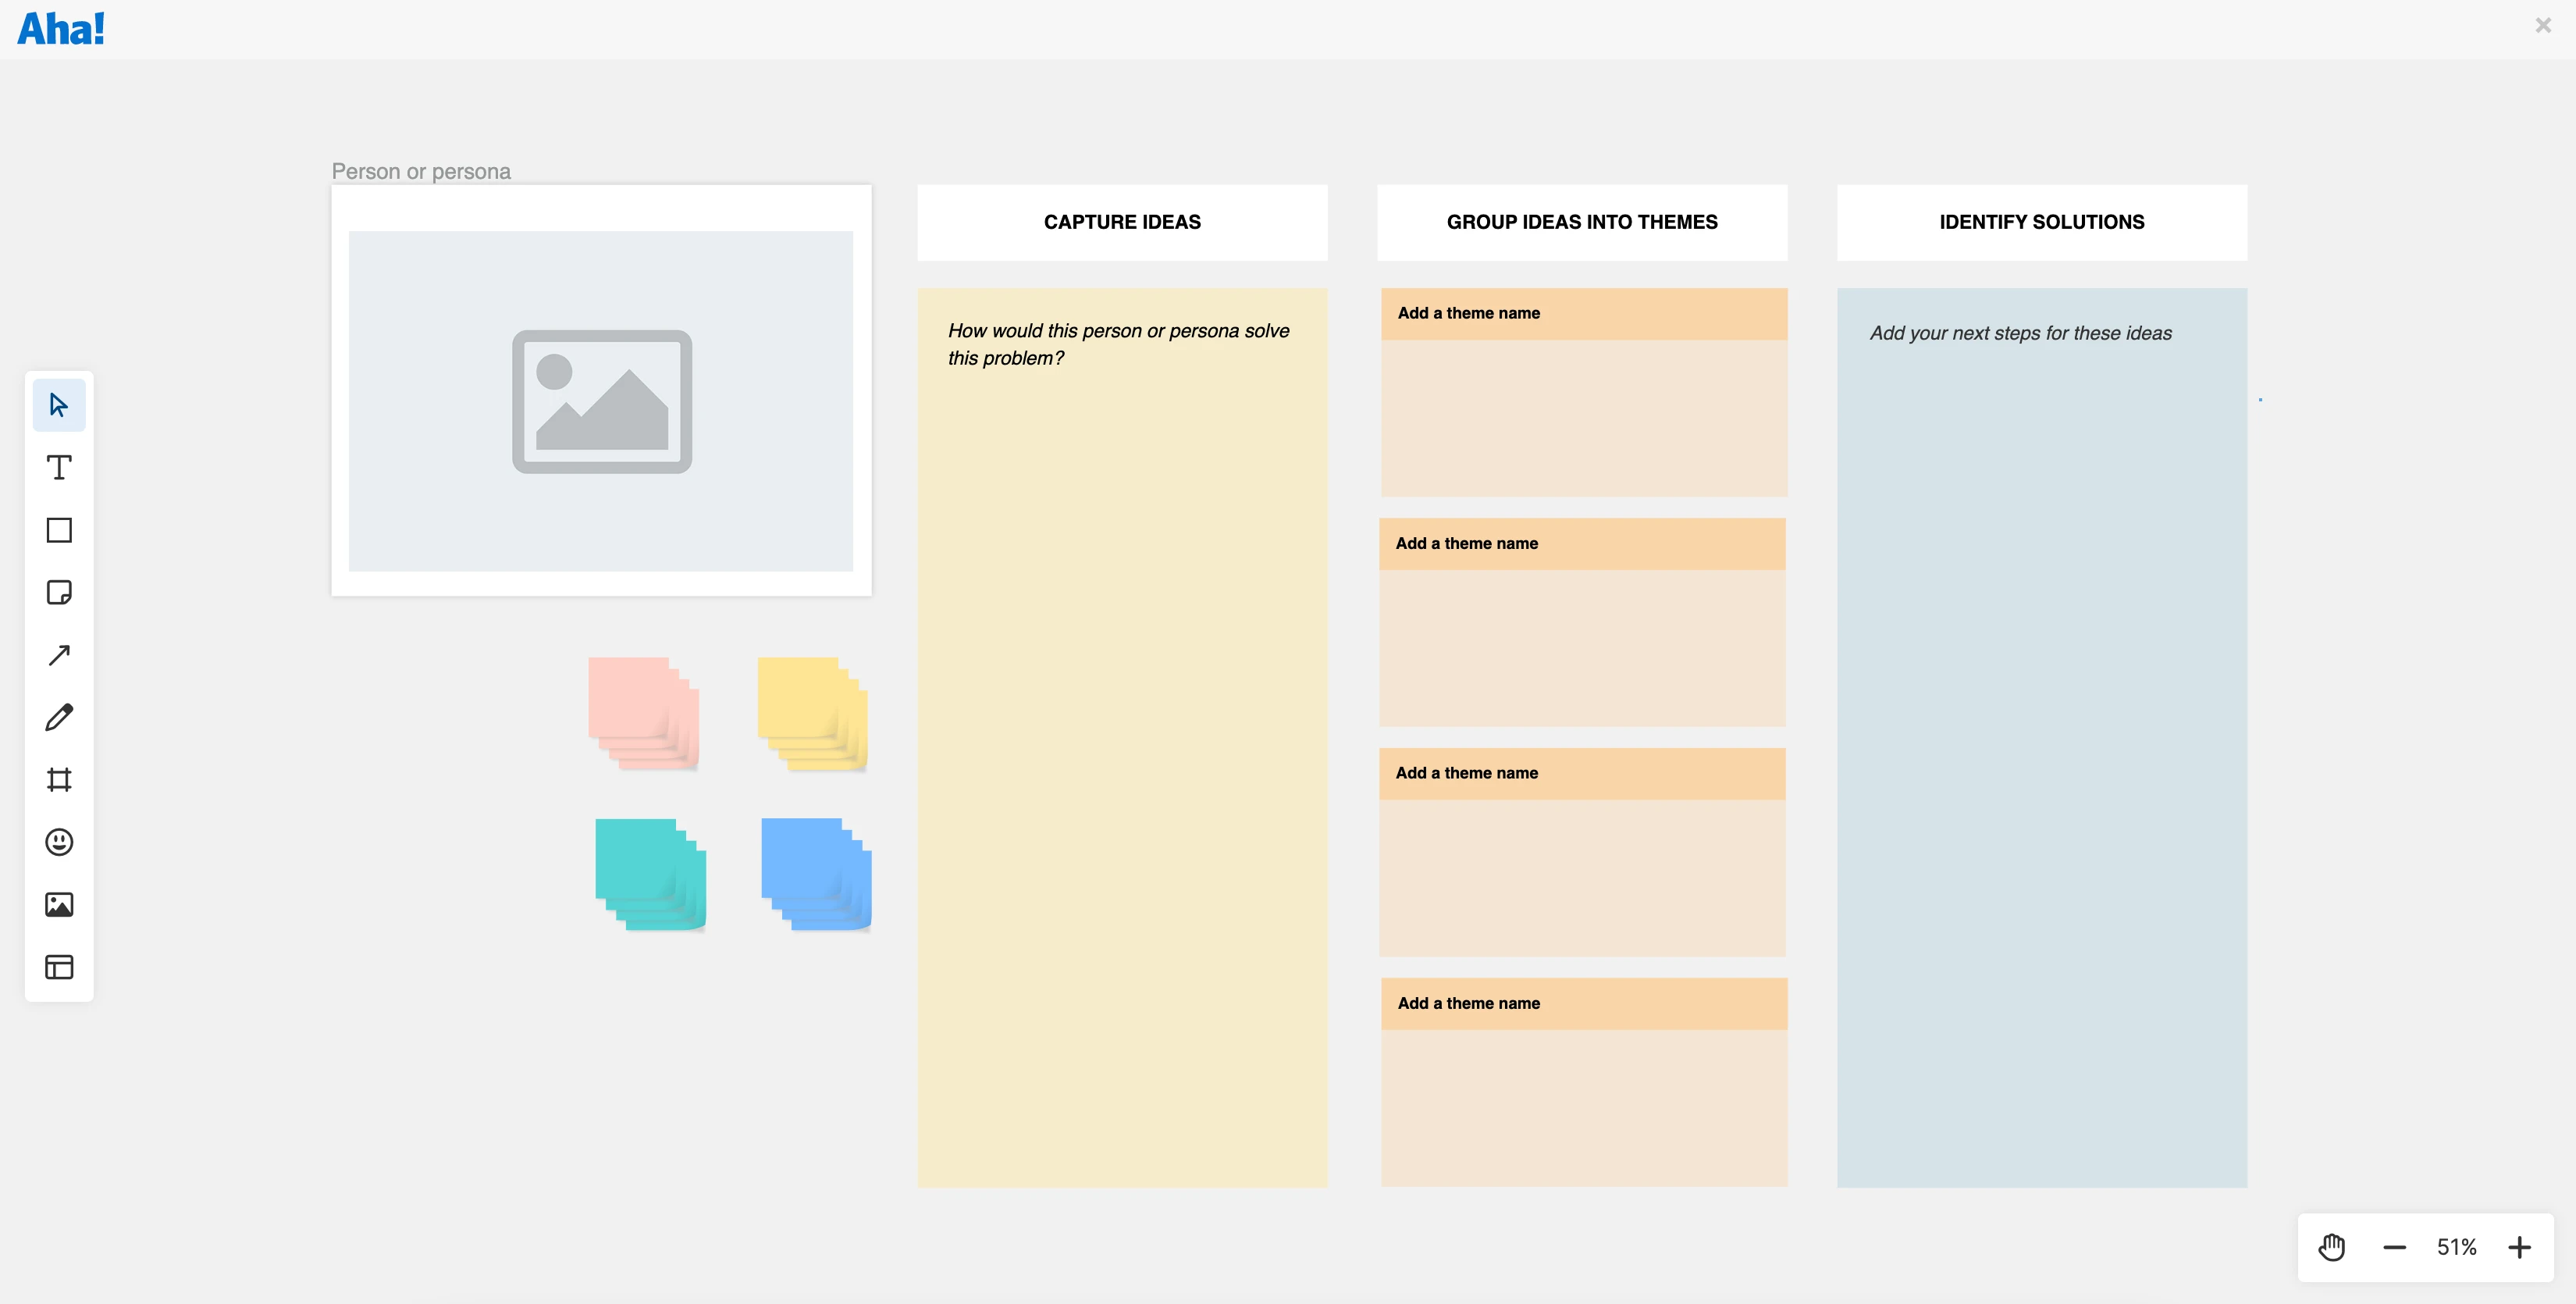Image resolution: width=2576 pixels, height=1304 pixels.
Task: Select the blue sticky note stack
Action: (x=815, y=873)
